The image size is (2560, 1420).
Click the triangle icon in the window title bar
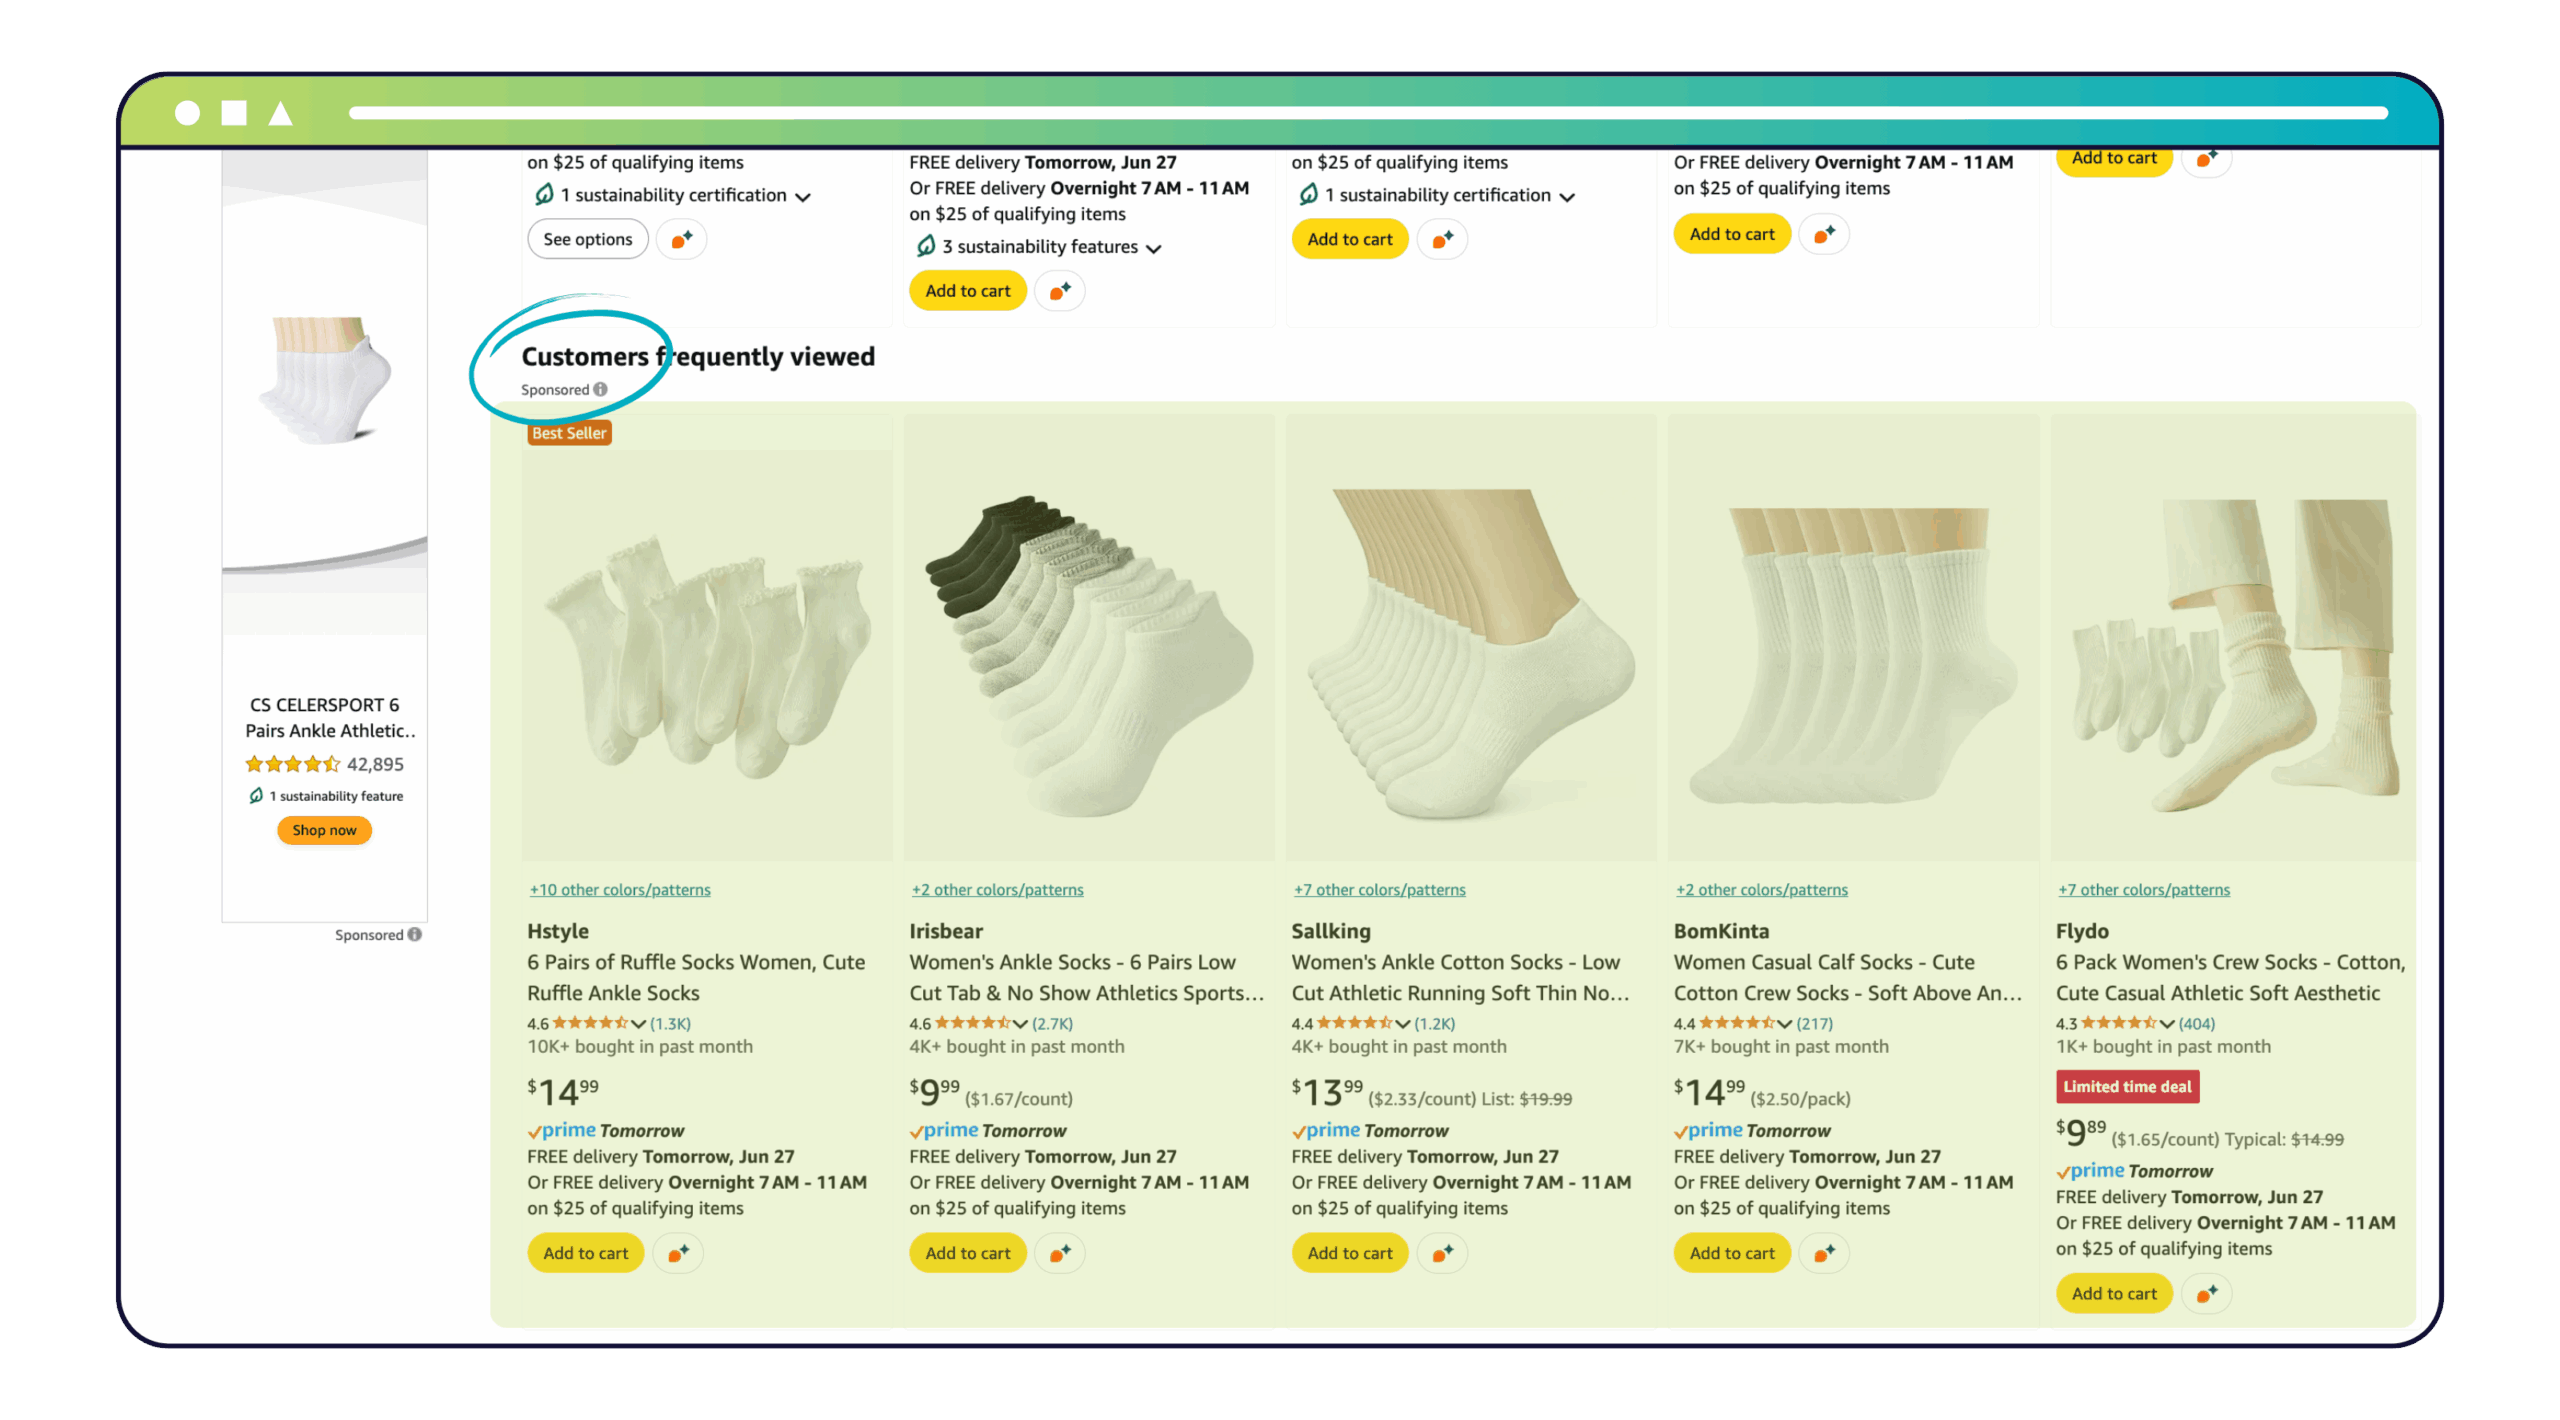281,113
